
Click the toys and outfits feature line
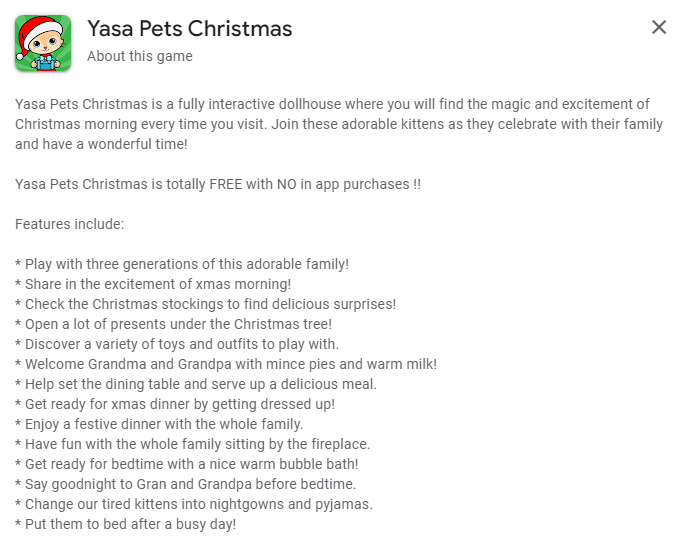tap(177, 344)
